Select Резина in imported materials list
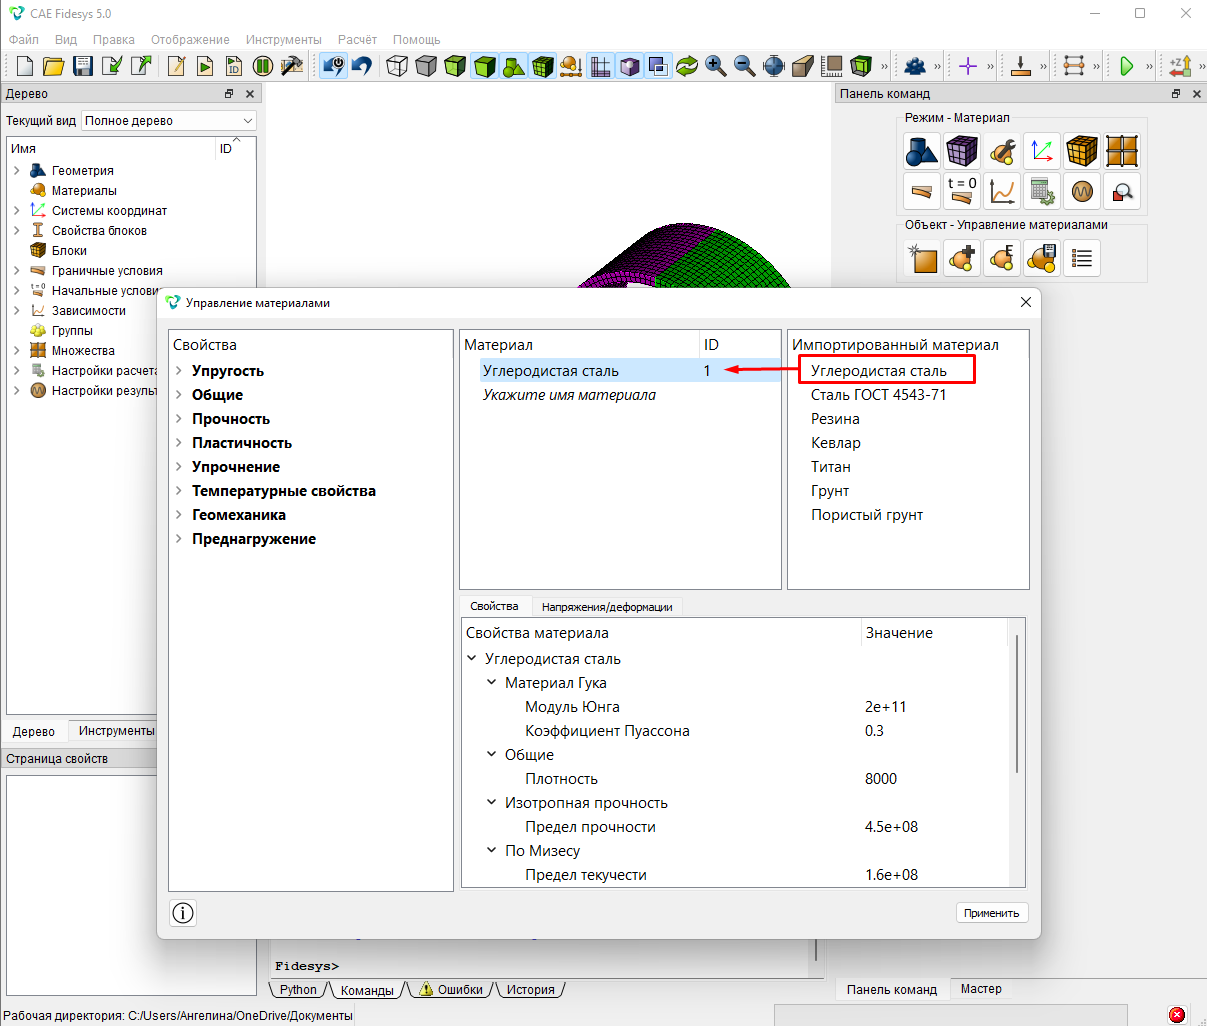This screenshot has width=1207, height=1026. pos(835,419)
